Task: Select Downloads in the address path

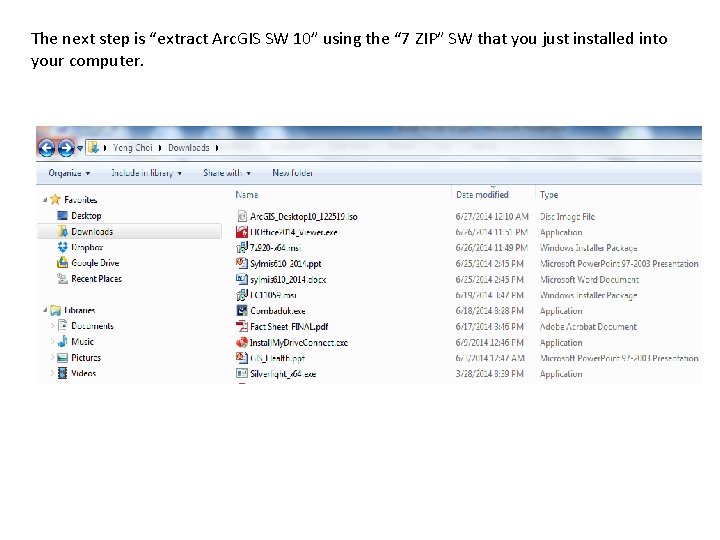Action: pos(189,147)
